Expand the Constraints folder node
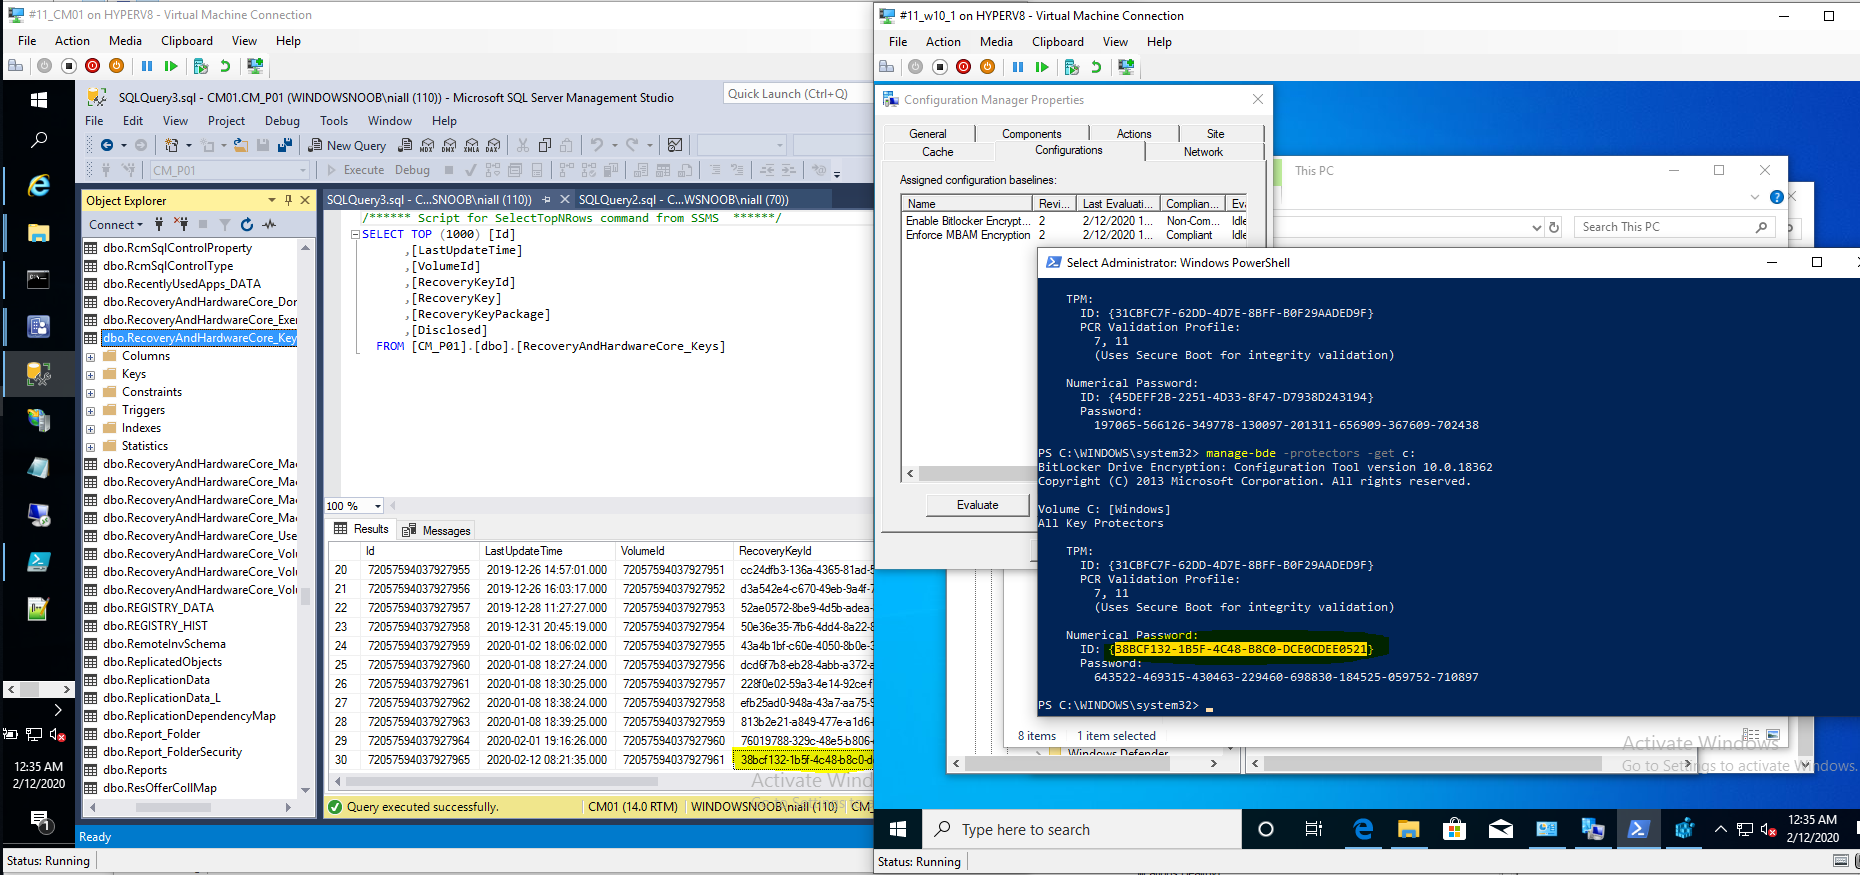Viewport: 1860px width, 875px height. tap(90, 393)
